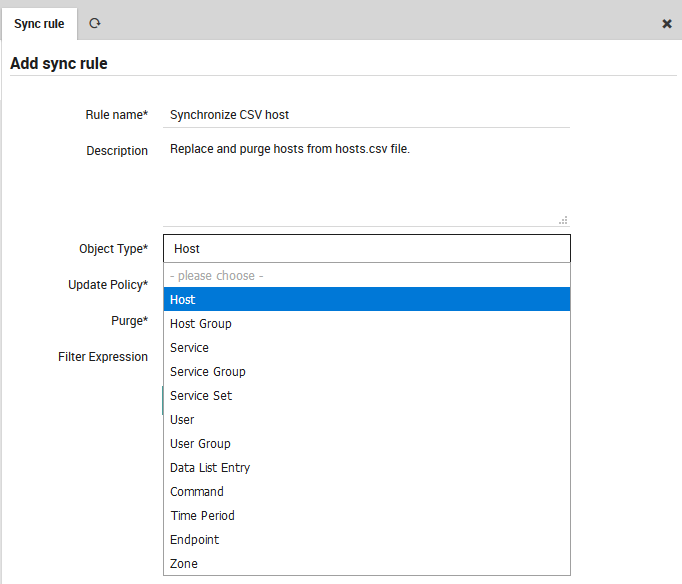Image resolution: width=682 pixels, height=584 pixels.
Task: Close the Sync rule panel
Action: 667,23
